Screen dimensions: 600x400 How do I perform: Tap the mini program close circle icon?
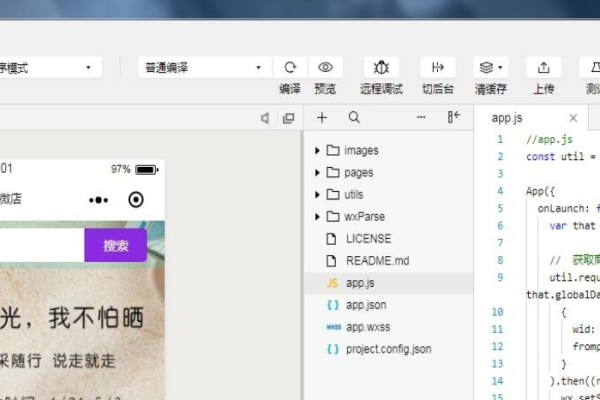(x=136, y=199)
